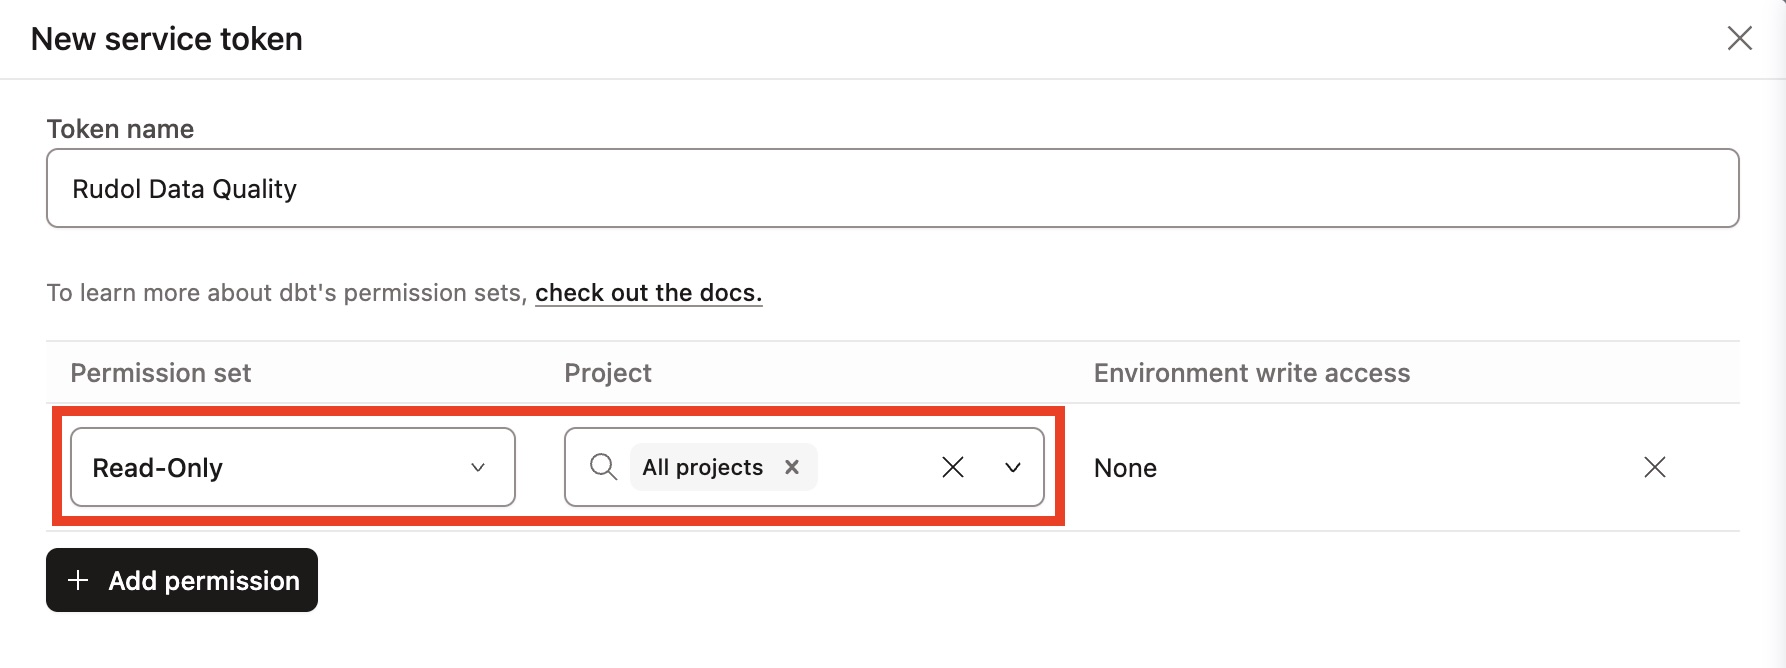
Task: Click the X icon inside the All projects tag
Action: coord(791,467)
